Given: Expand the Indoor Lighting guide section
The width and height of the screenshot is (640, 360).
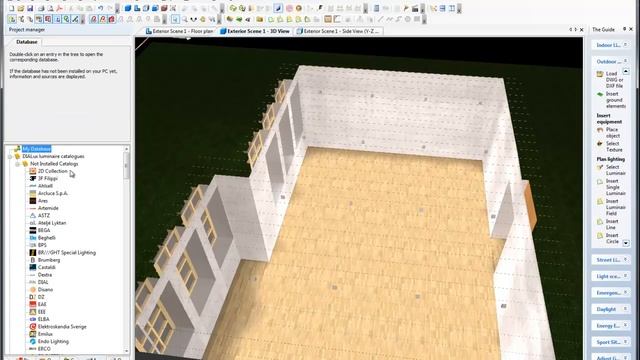Looking at the screenshot, I should (x=625, y=45).
